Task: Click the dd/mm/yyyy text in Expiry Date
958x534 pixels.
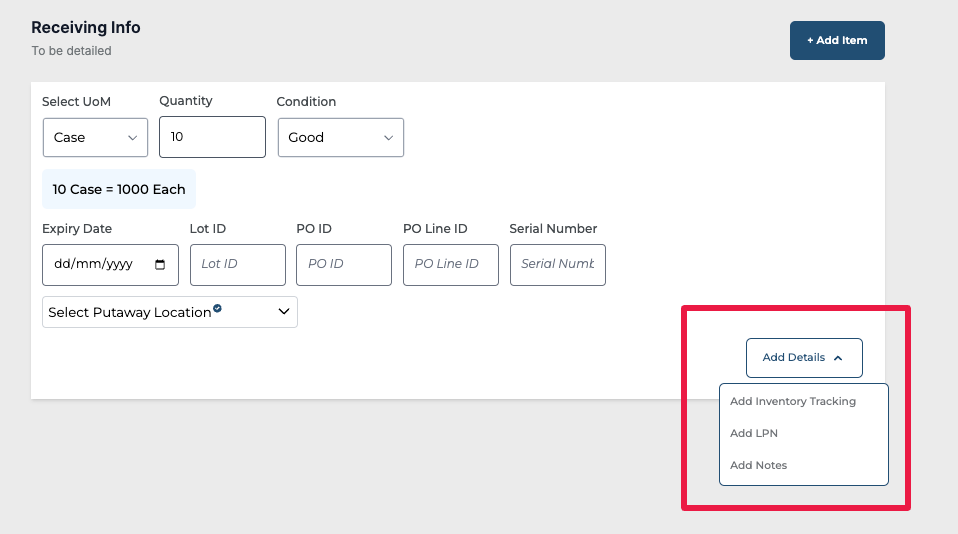Action: [93, 265]
